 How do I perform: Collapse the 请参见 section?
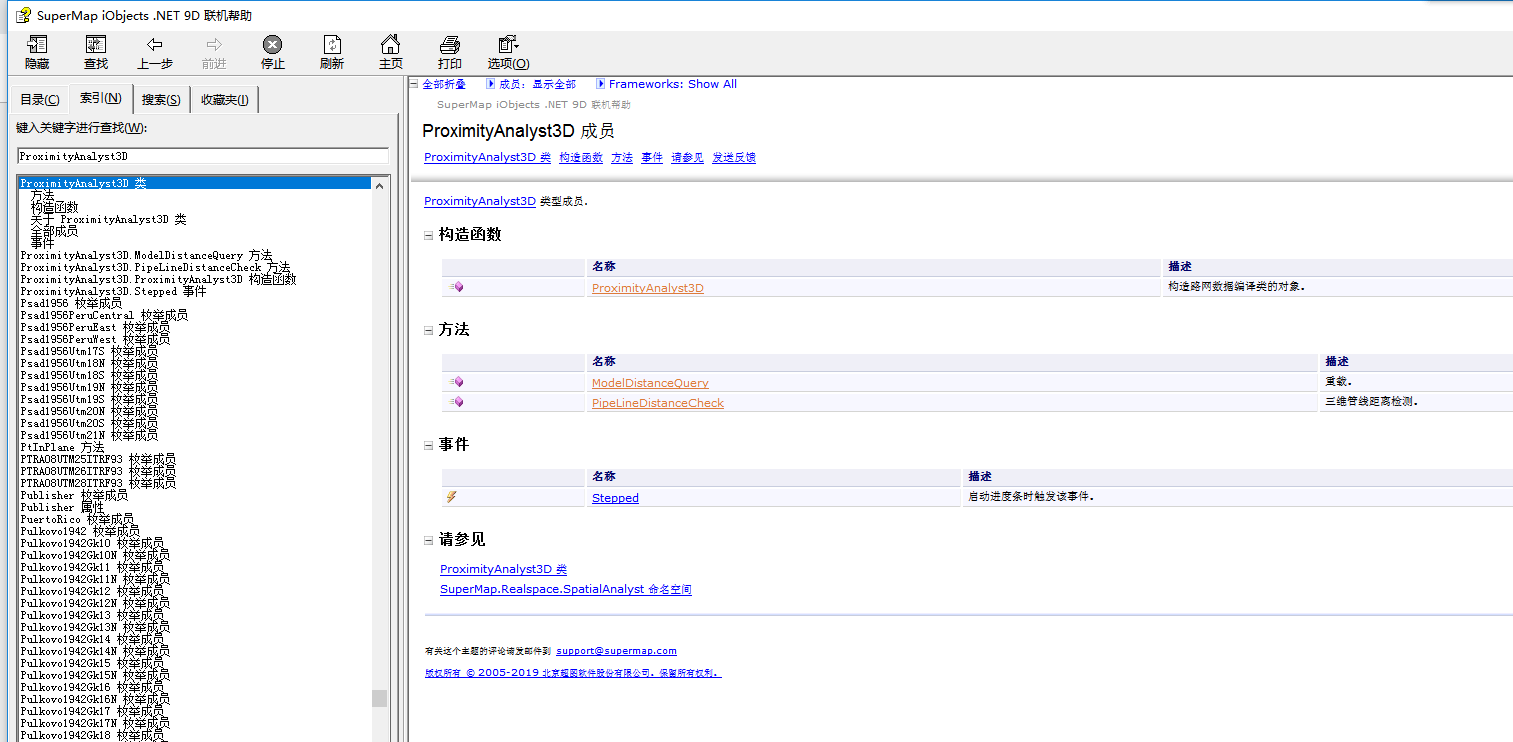pos(429,540)
